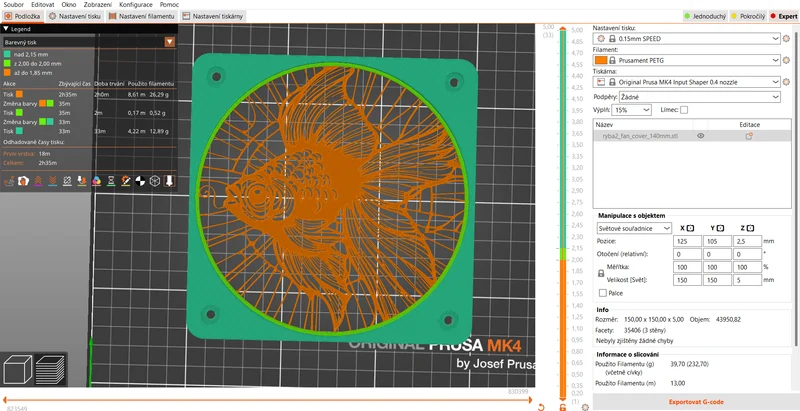Image resolution: width=800 pixels, height=411 pixels.
Task: Select Pokročilý mode
Action: tap(748, 16)
